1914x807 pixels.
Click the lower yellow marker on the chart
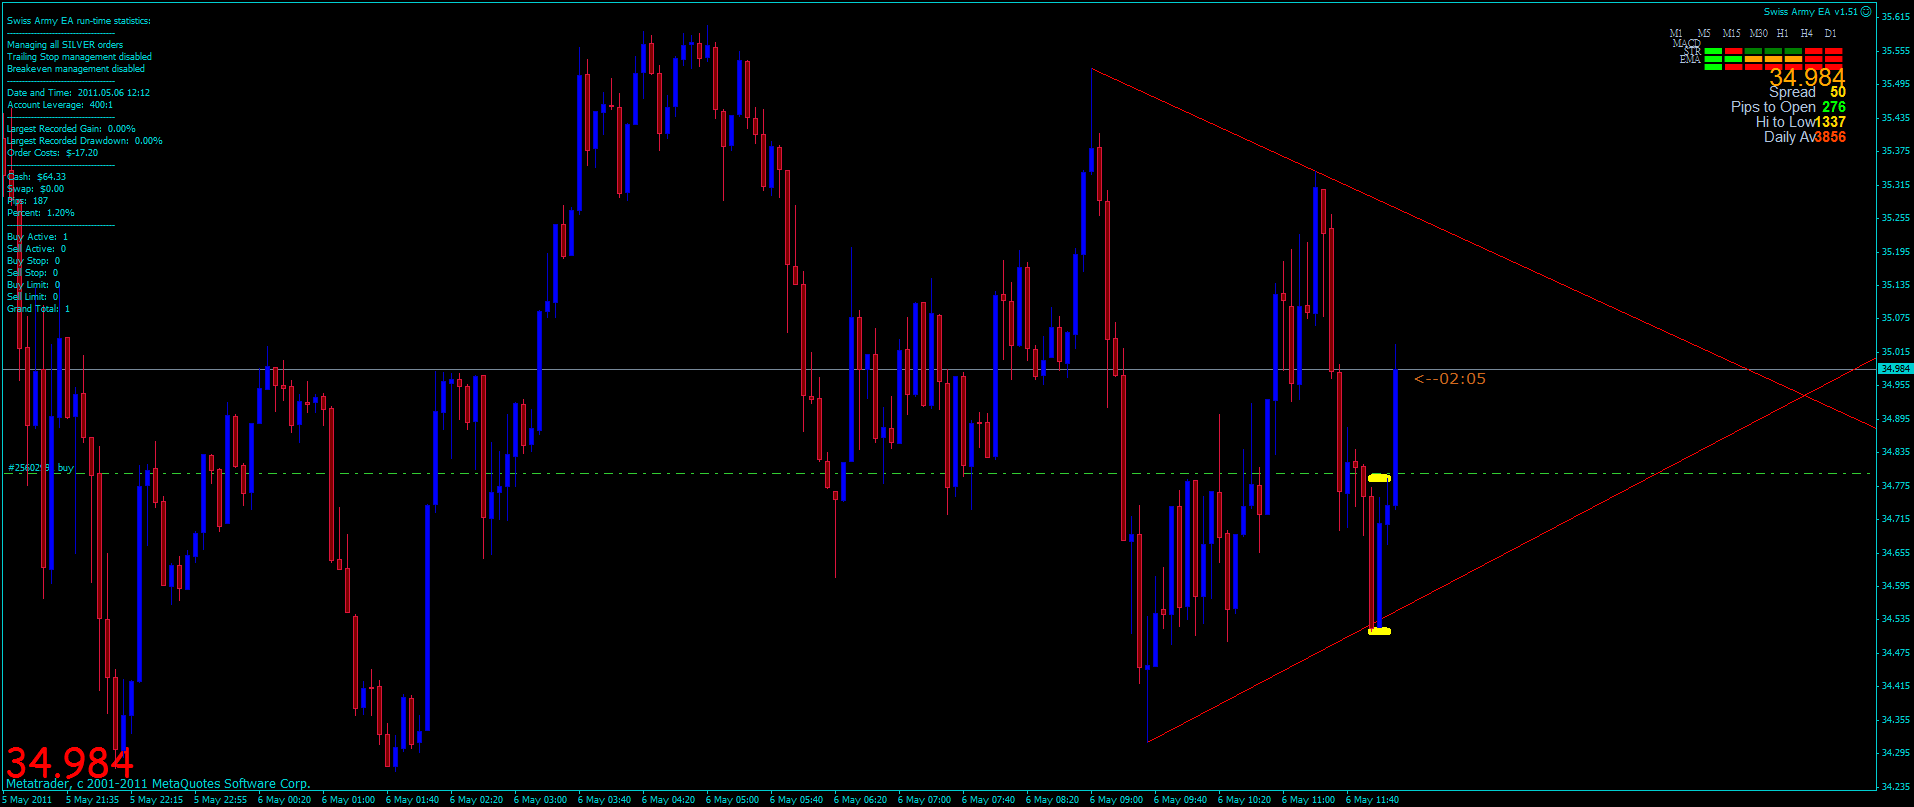click(1379, 631)
